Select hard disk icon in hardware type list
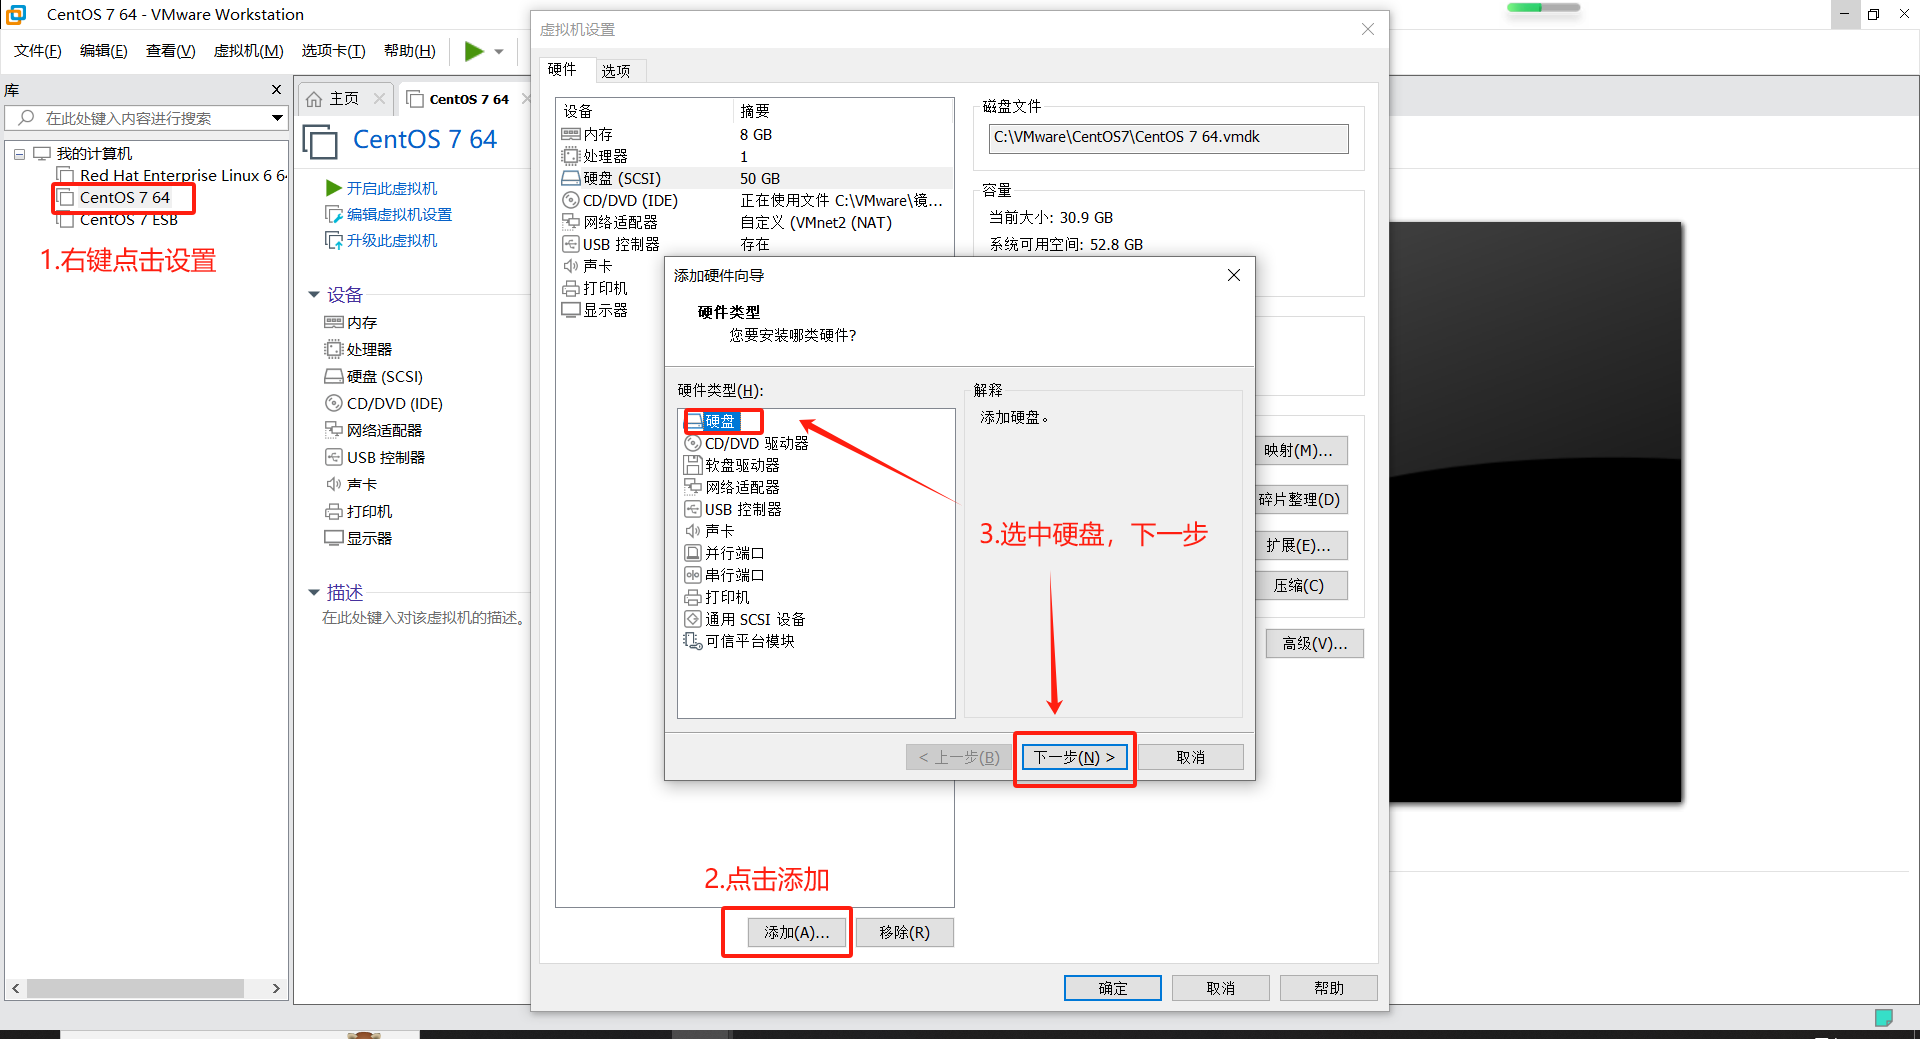The width and height of the screenshot is (1920, 1039). click(x=694, y=421)
